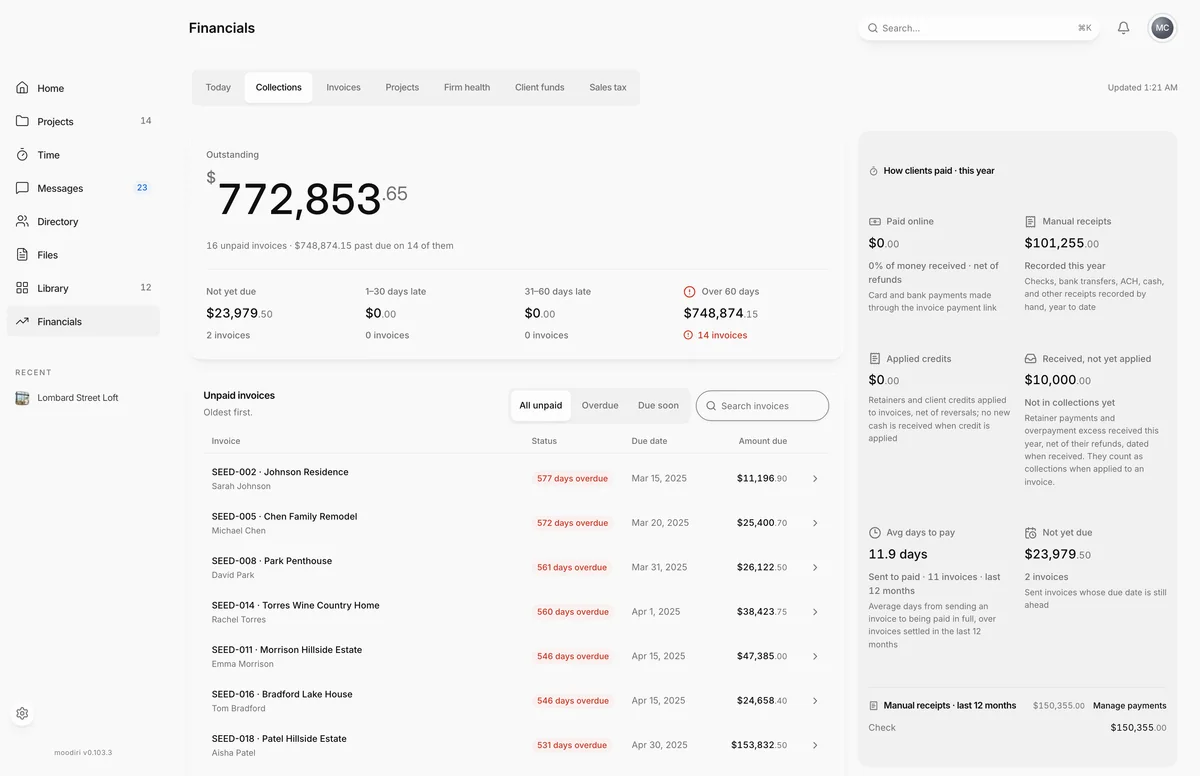Click the Not yet due calendar icon
1200x776 pixels.
coord(1030,533)
